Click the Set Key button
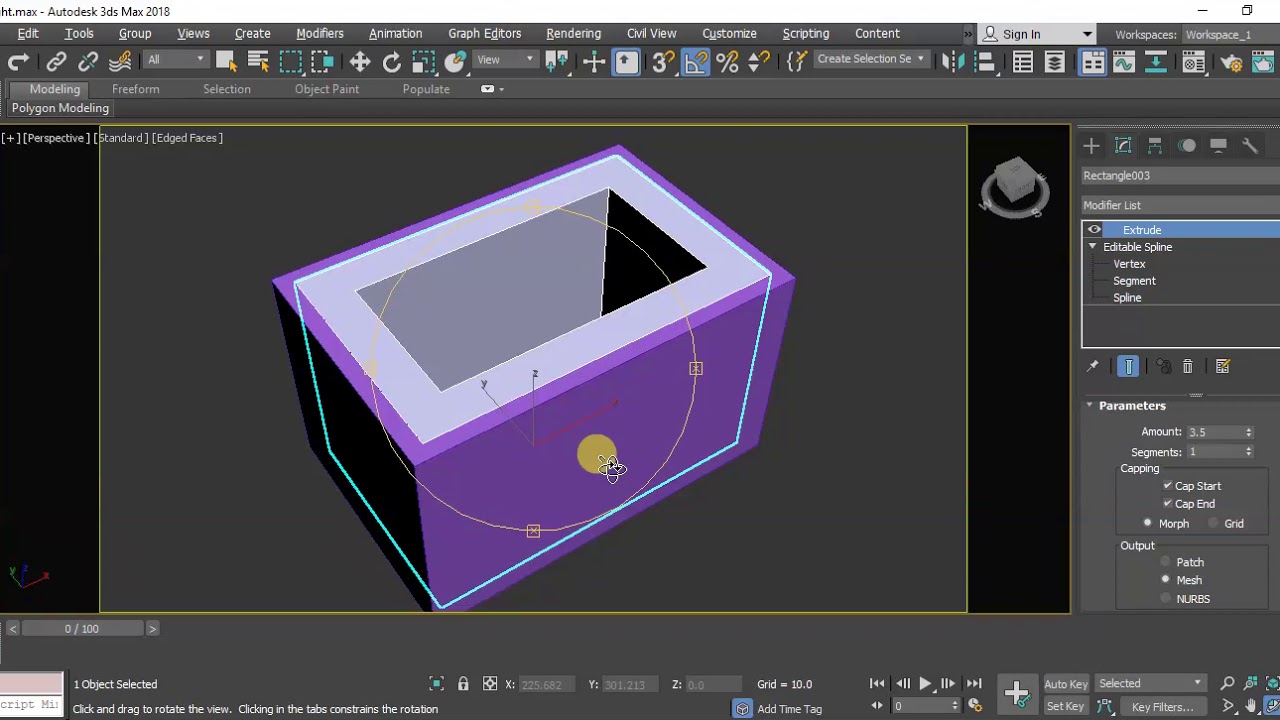Screen dimensions: 1280x720 click(1066, 707)
